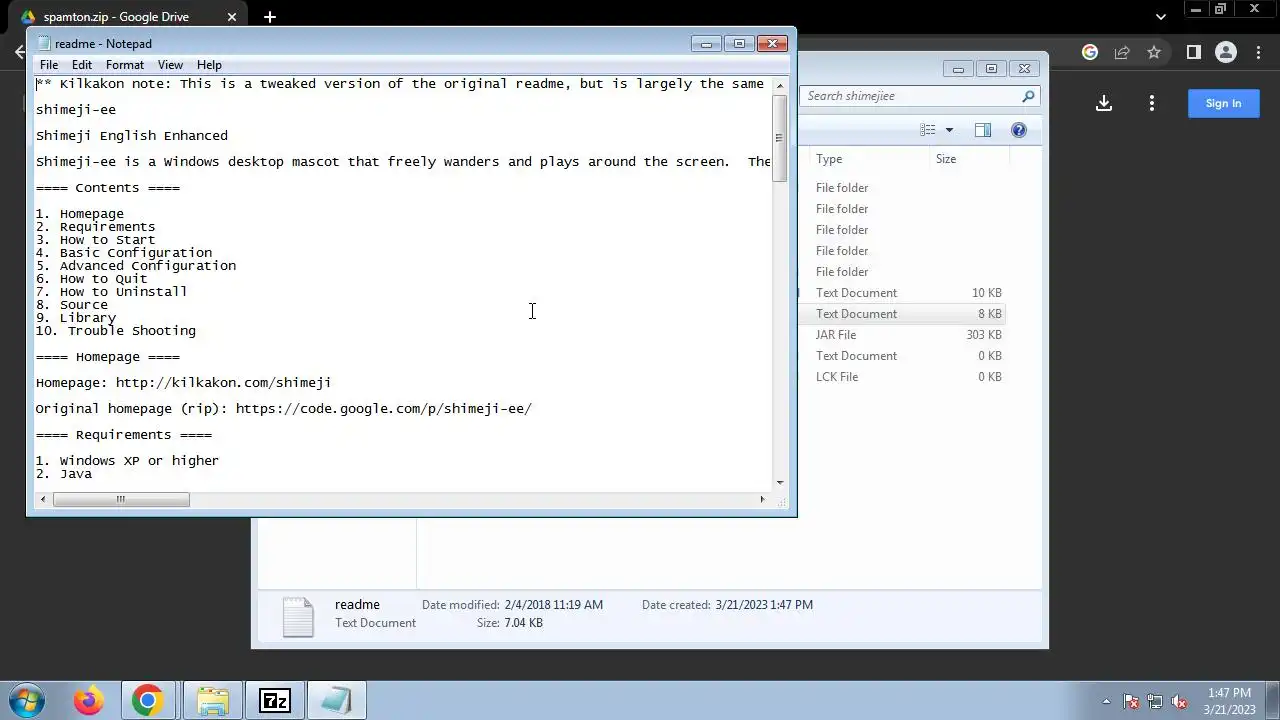Expand the Explorer view options dropdown arrow
Image resolution: width=1280 pixels, height=720 pixels.
949,130
